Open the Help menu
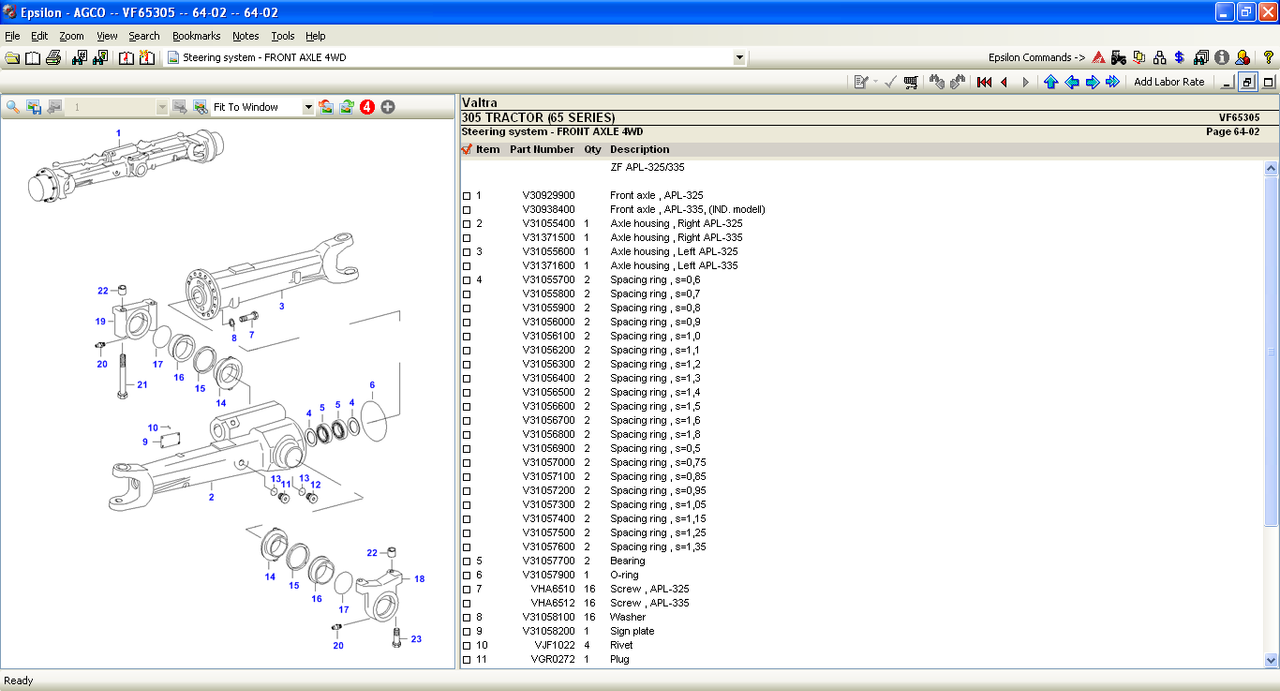The width and height of the screenshot is (1280, 691). tap(315, 36)
